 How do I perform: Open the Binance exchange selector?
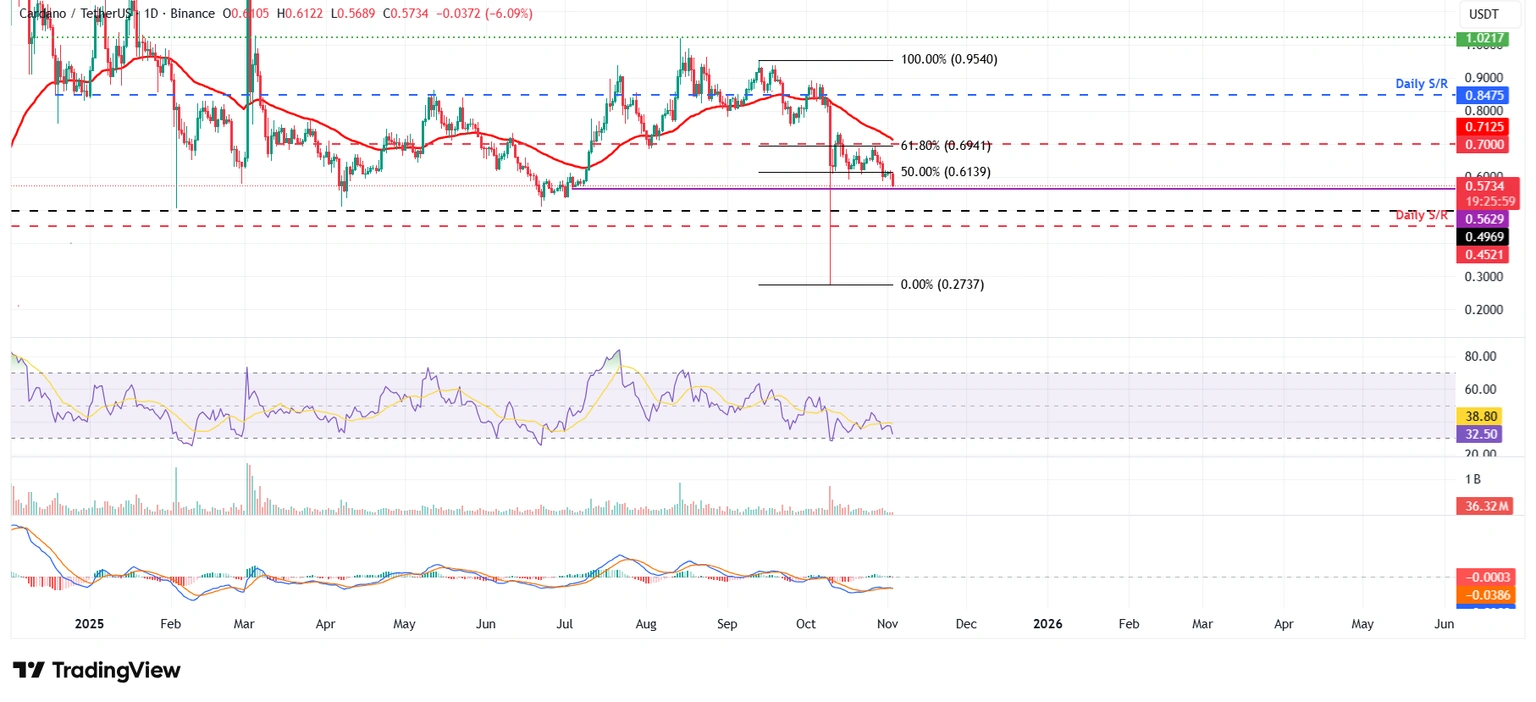click(x=192, y=14)
